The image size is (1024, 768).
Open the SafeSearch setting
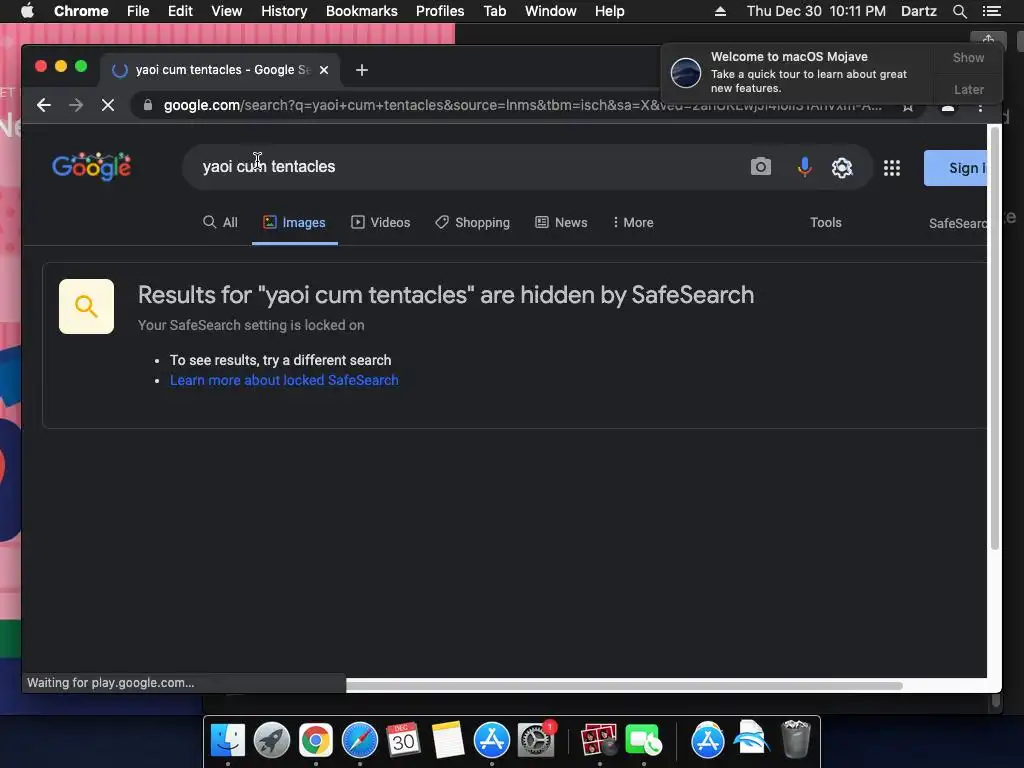[957, 223]
